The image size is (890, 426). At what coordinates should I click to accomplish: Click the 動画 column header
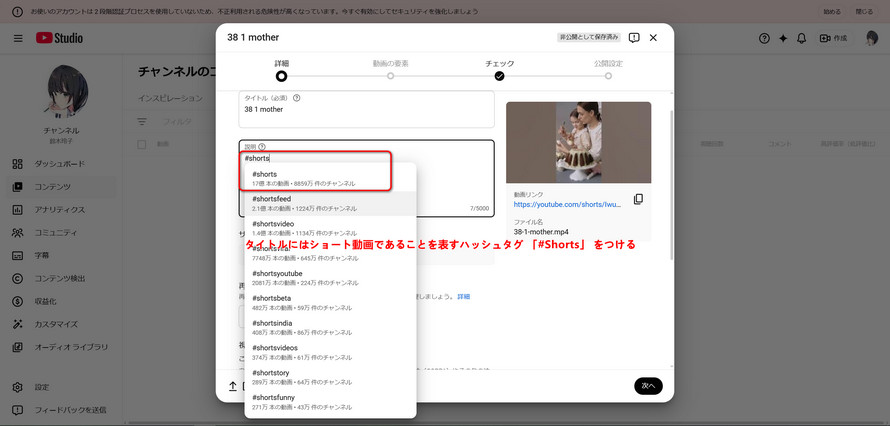pos(163,145)
